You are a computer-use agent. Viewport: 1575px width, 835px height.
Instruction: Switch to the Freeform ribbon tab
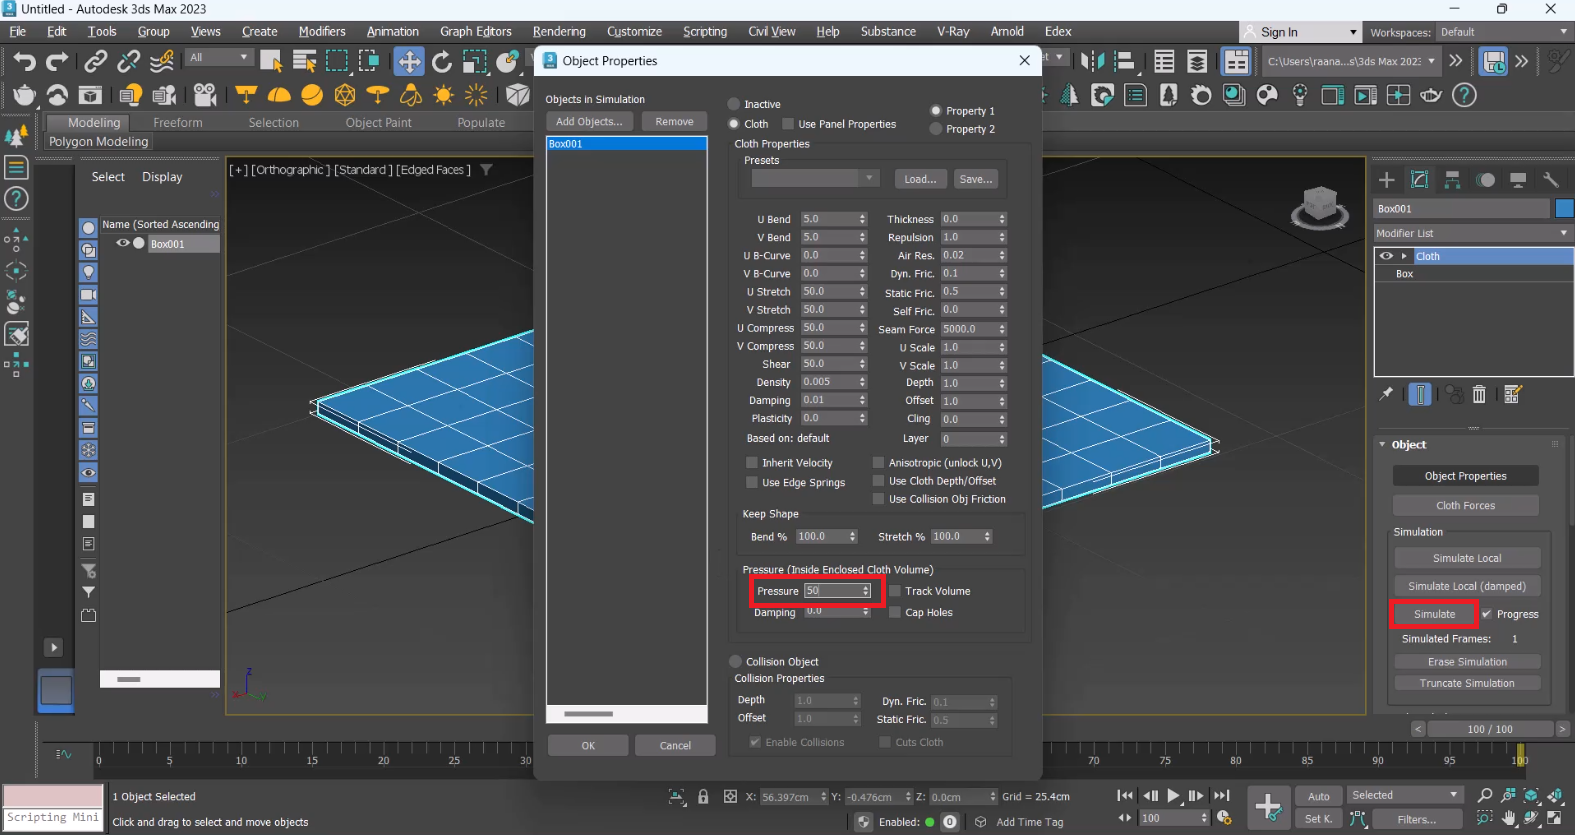(178, 123)
